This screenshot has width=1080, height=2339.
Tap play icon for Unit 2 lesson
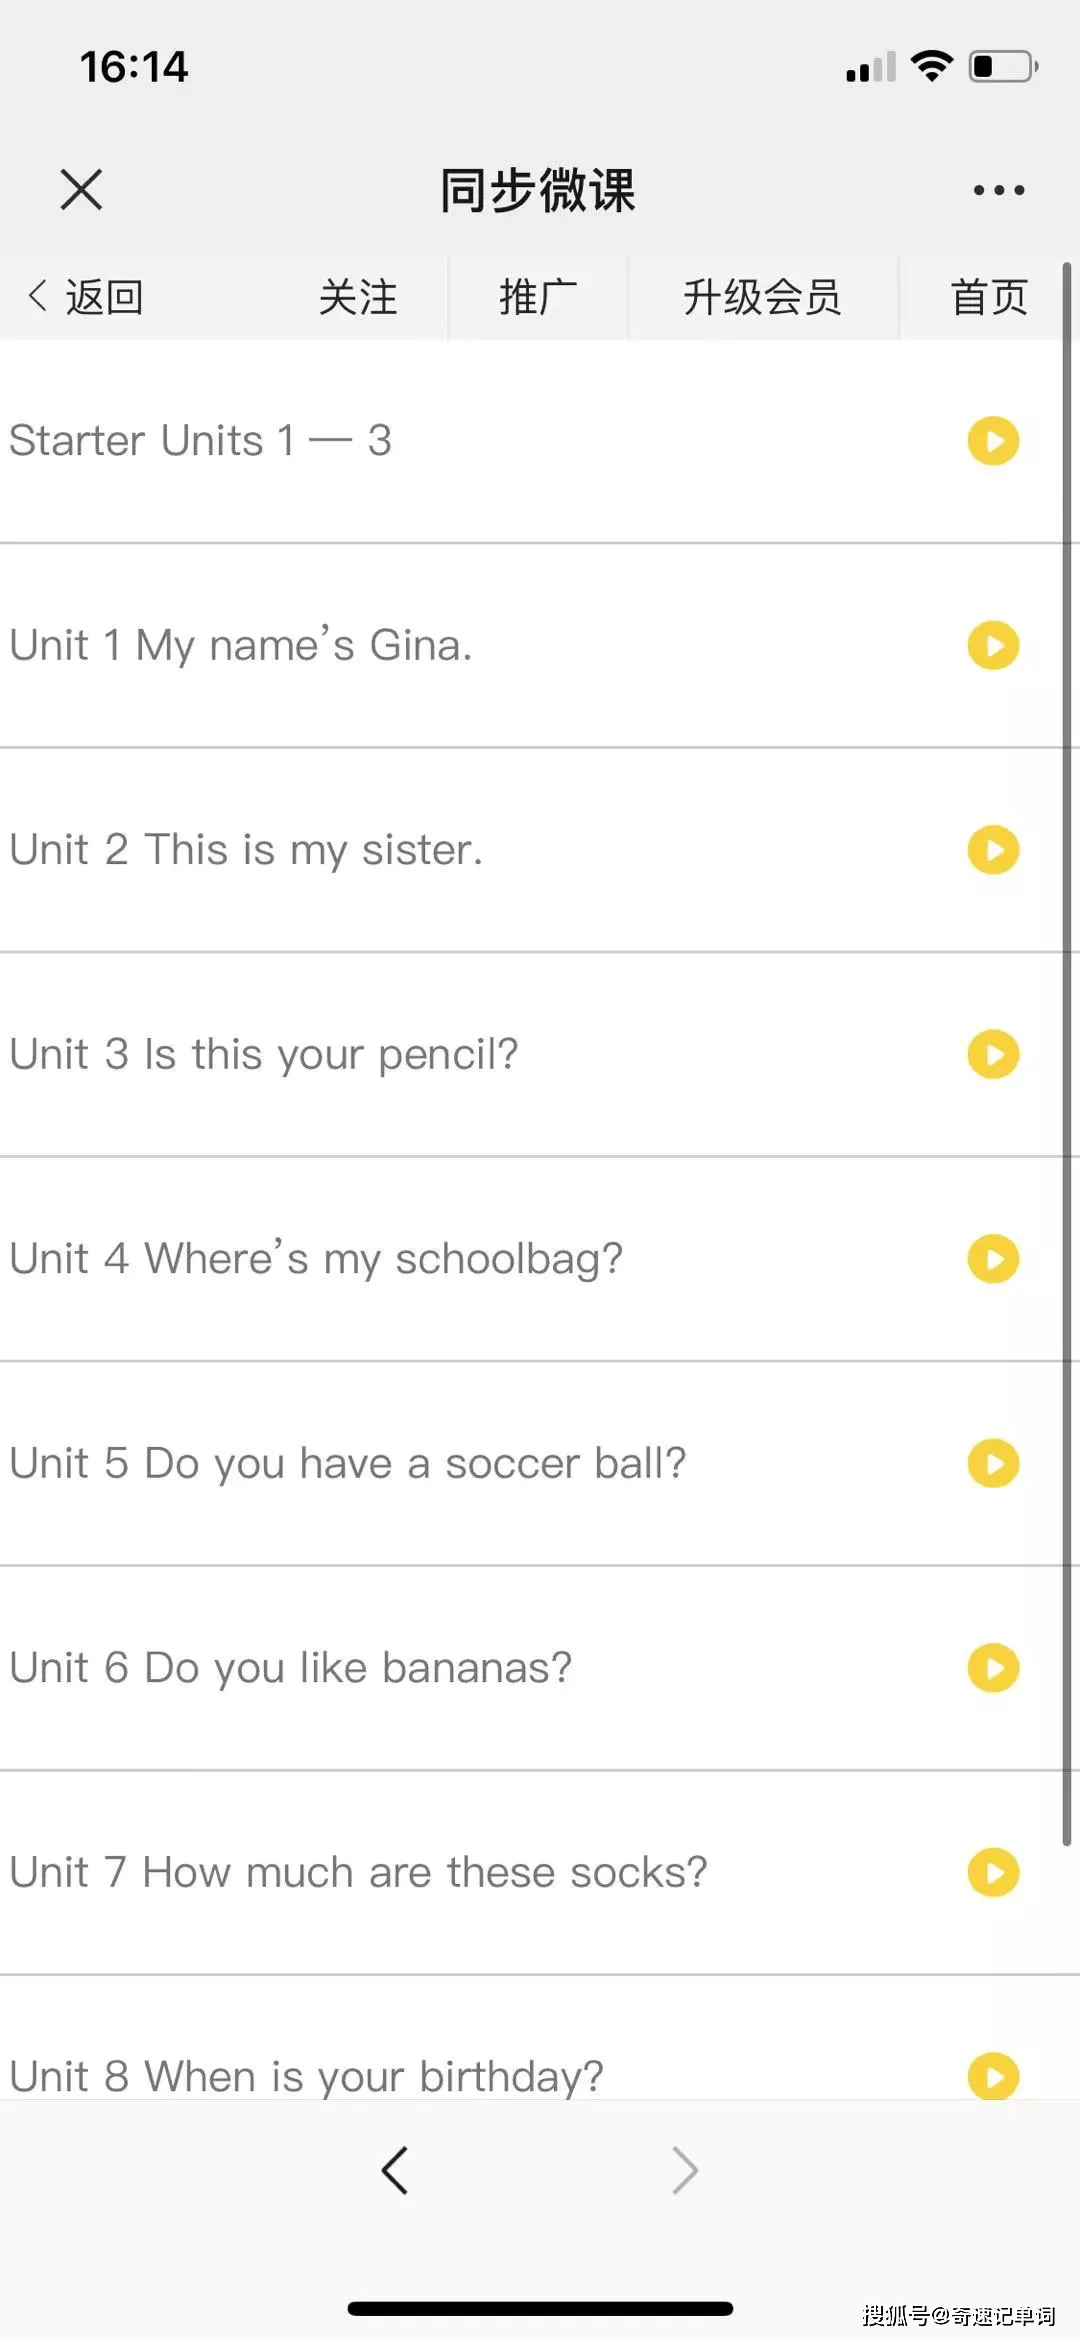[993, 850]
